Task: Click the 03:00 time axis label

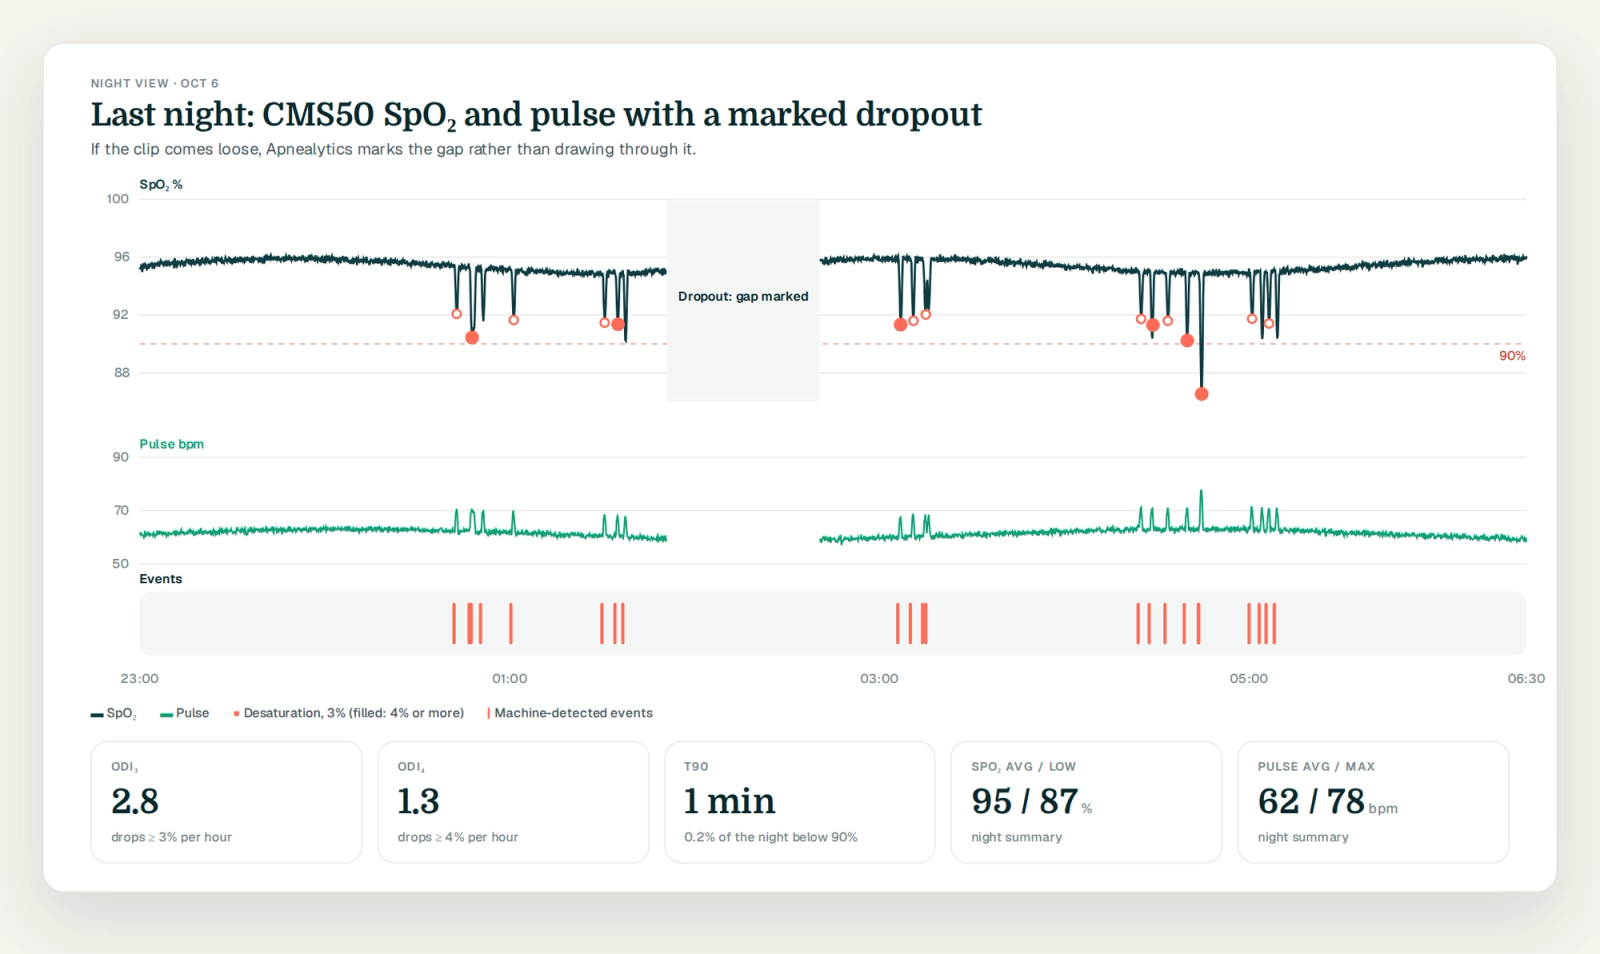Action: 879,678
